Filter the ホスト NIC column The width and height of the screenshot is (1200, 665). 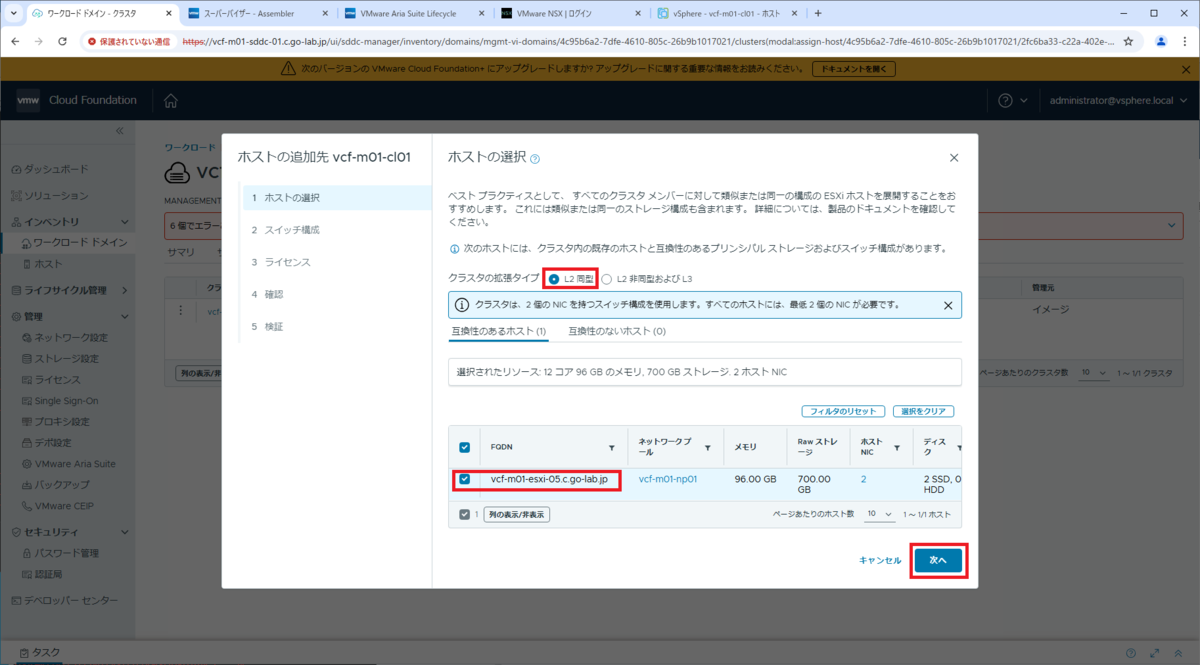pyautogui.click(x=897, y=449)
